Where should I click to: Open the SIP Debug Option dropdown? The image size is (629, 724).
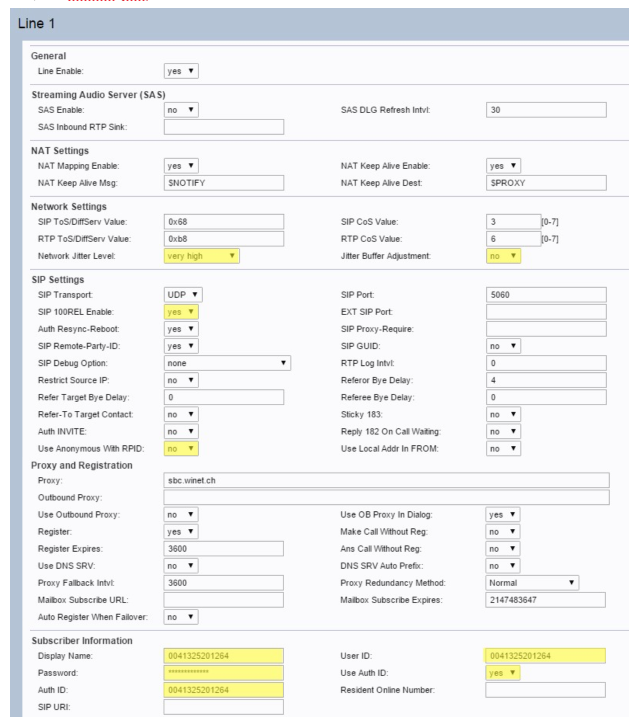click(x=227, y=363)
